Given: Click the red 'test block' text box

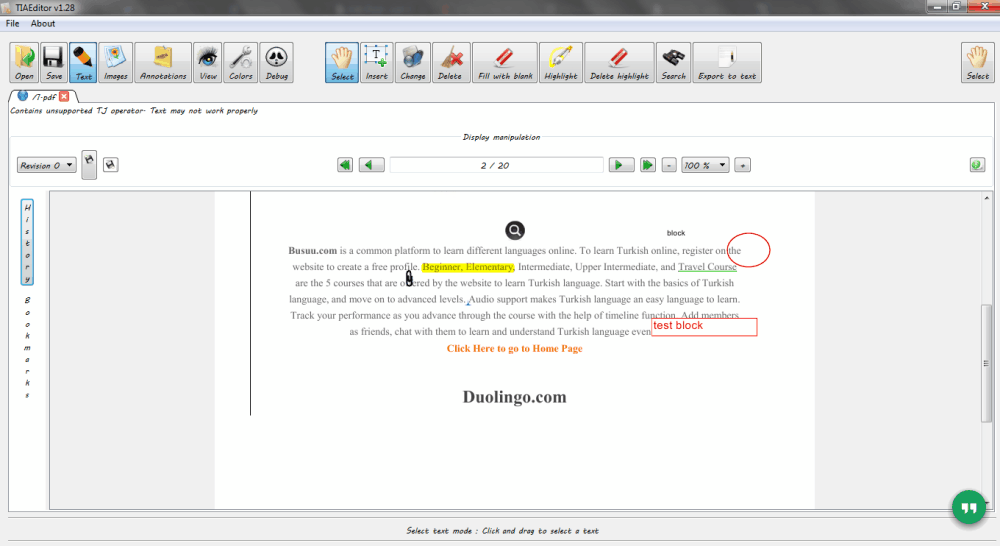Looking at the screenshot, I should point(704,327).
